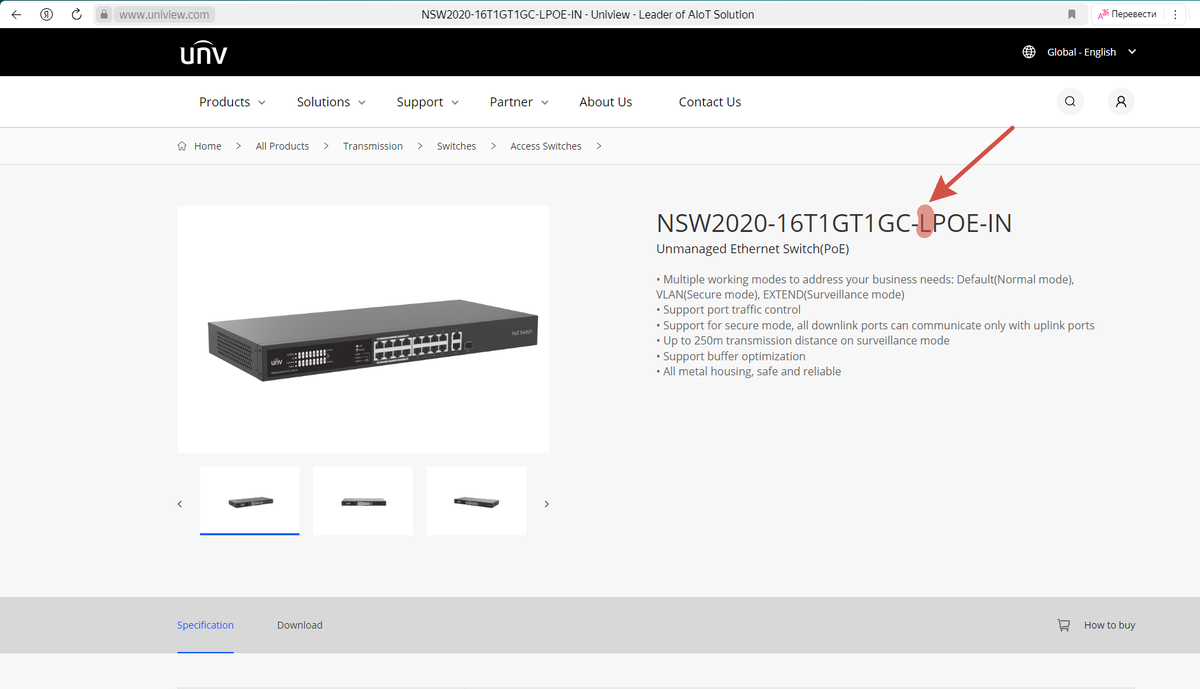Click the Unmanaged Ethernet Switch(PoE) subtitle
This screenshot has height=689, width=1200.
(753, 249)
